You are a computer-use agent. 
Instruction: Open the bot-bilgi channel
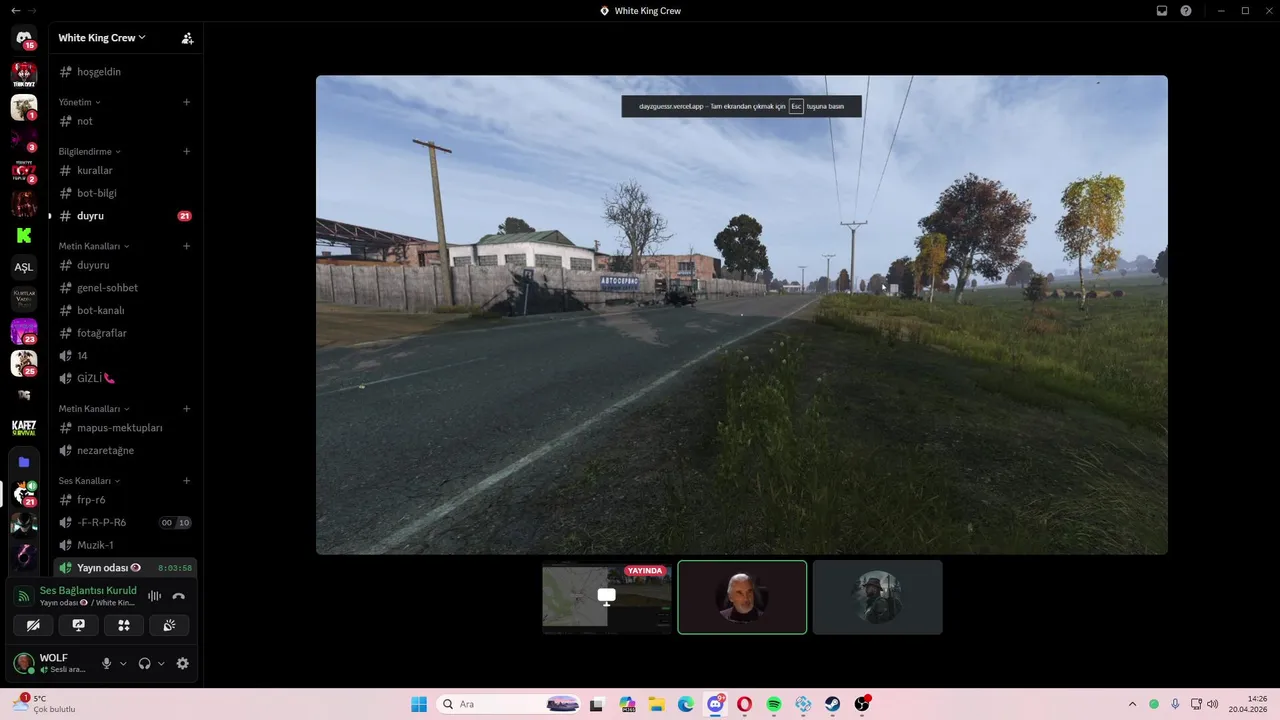click(125, 193)
